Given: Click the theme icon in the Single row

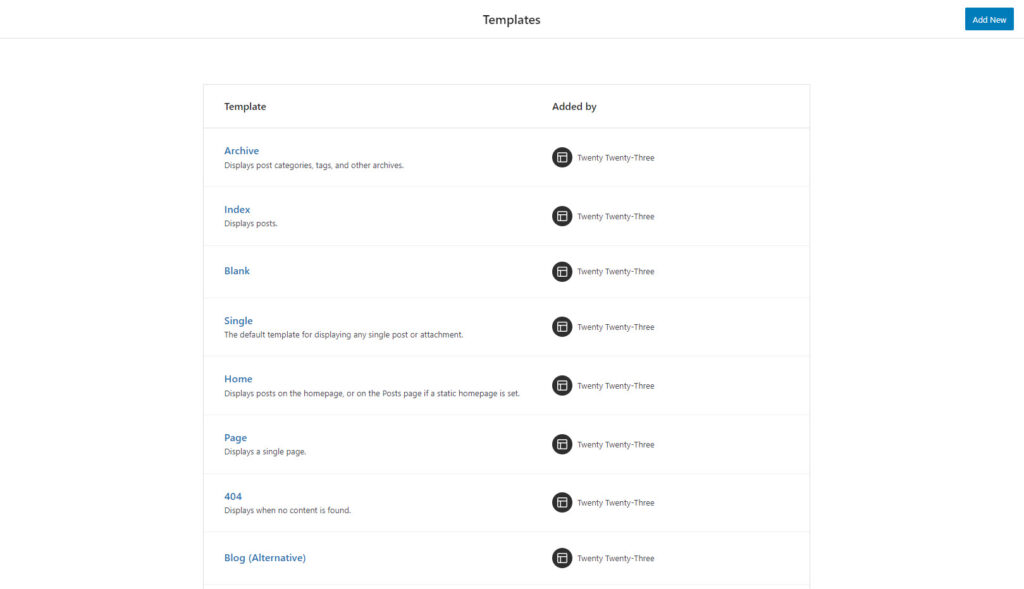Looking at the screenshot, I should tap(562, 326).
